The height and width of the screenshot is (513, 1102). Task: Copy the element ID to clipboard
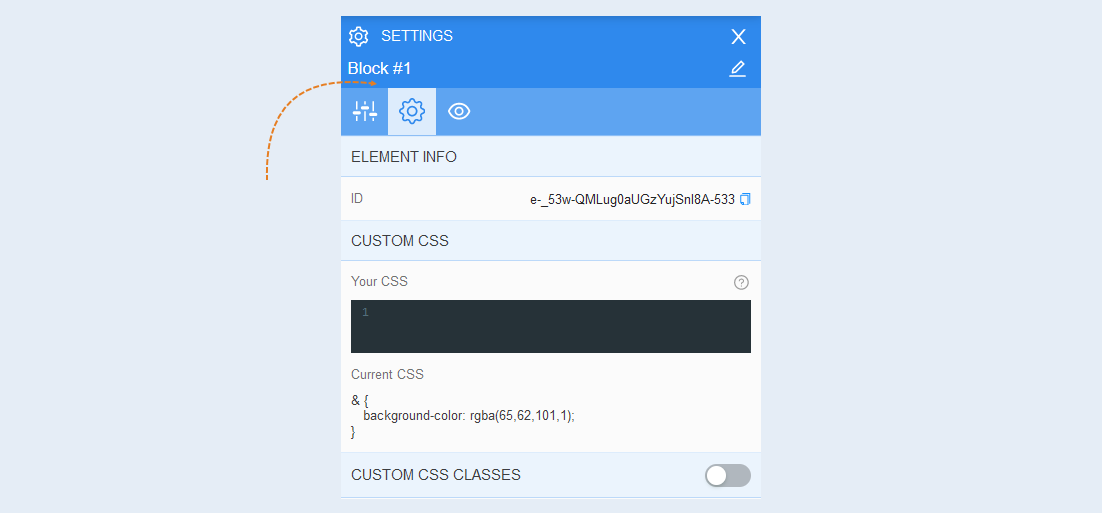point(746,200)
